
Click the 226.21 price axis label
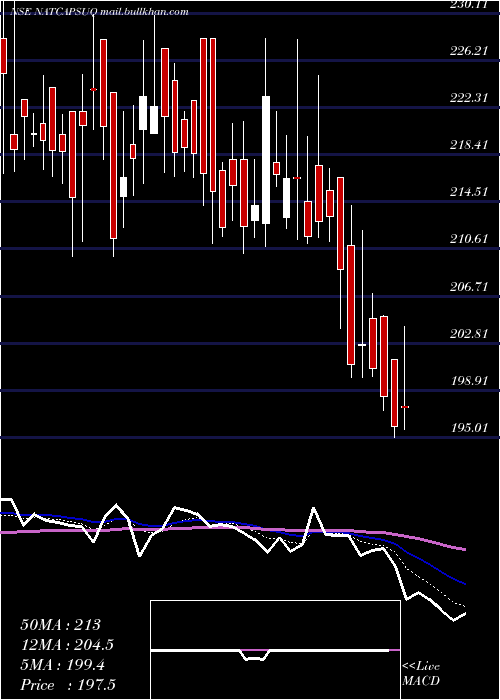(x=468, y=51)
